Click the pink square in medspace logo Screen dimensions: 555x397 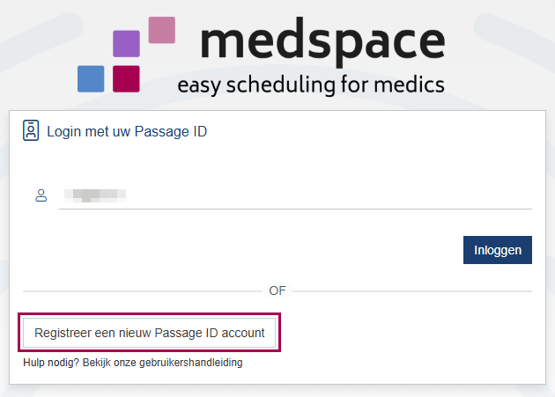[x=162, y=30]
